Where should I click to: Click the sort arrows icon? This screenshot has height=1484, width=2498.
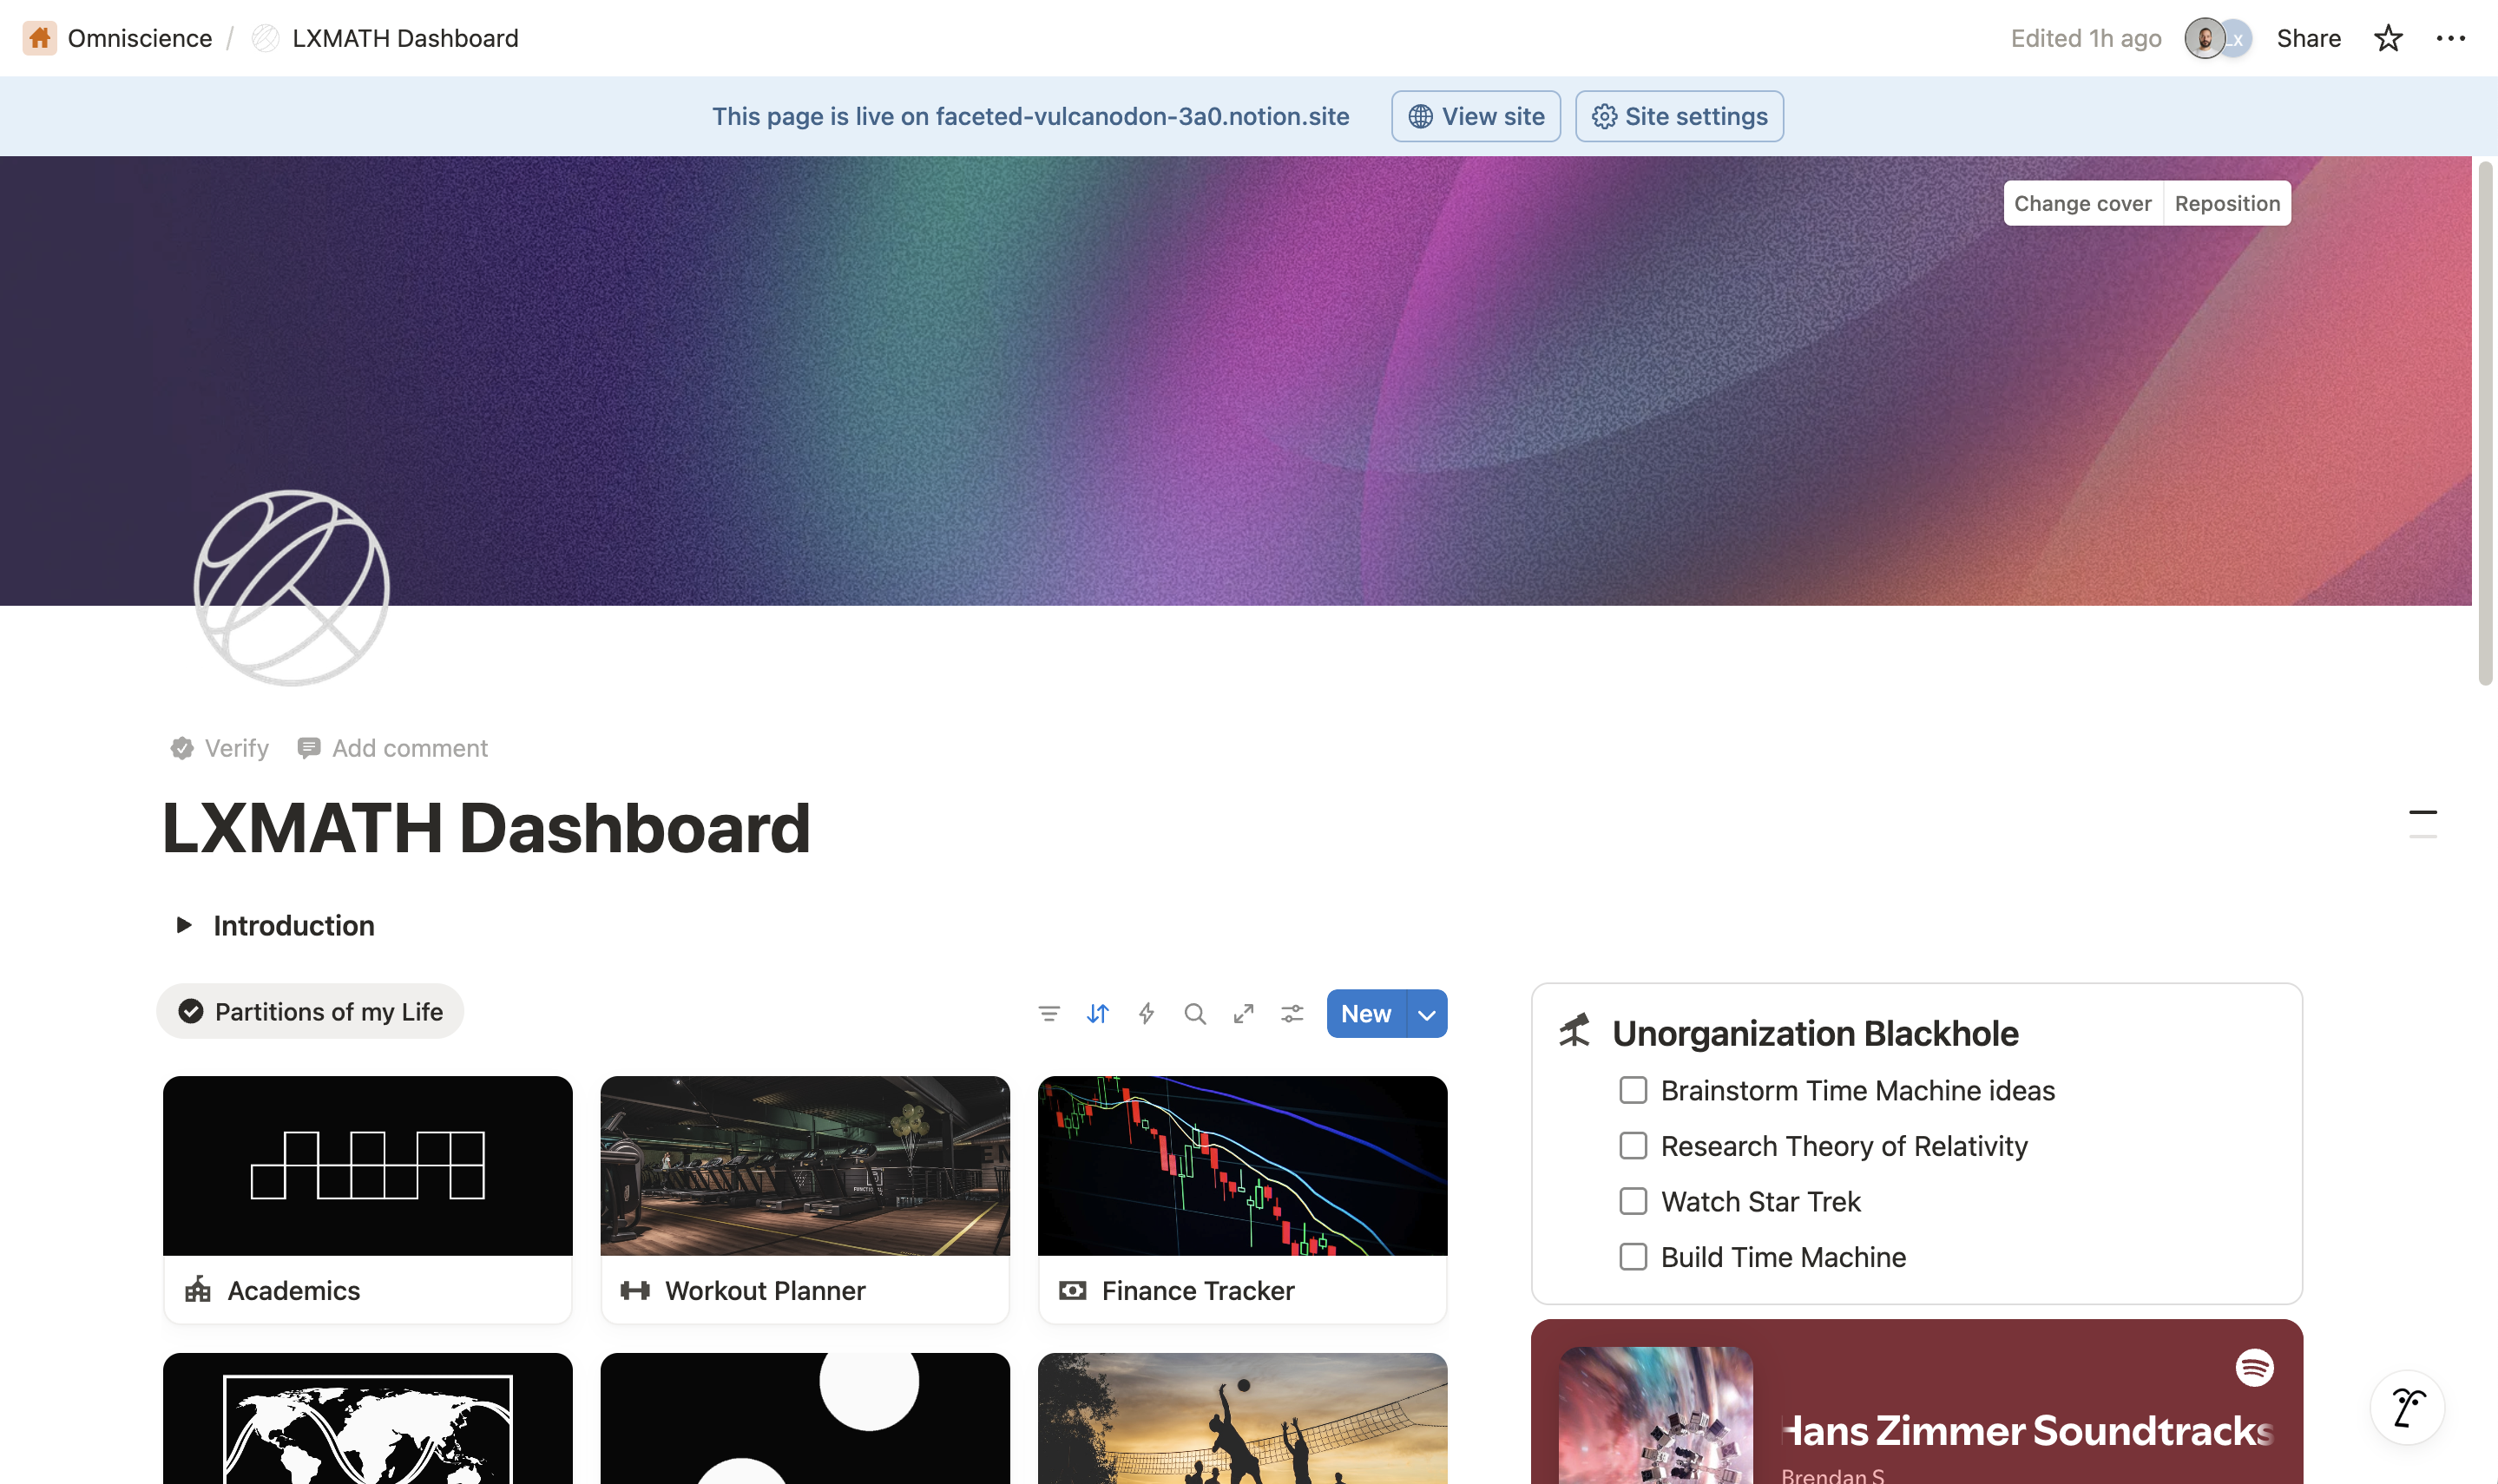(x=1097, y=1014)
